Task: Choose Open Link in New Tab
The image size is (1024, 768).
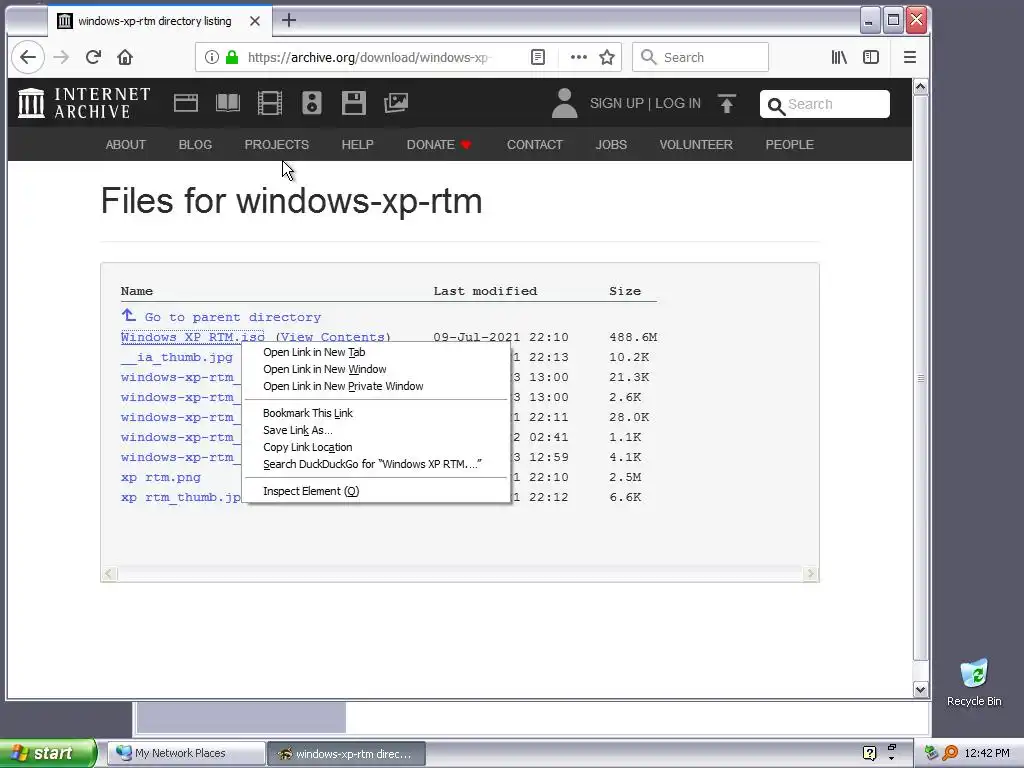Action: [x=376, y=352]
